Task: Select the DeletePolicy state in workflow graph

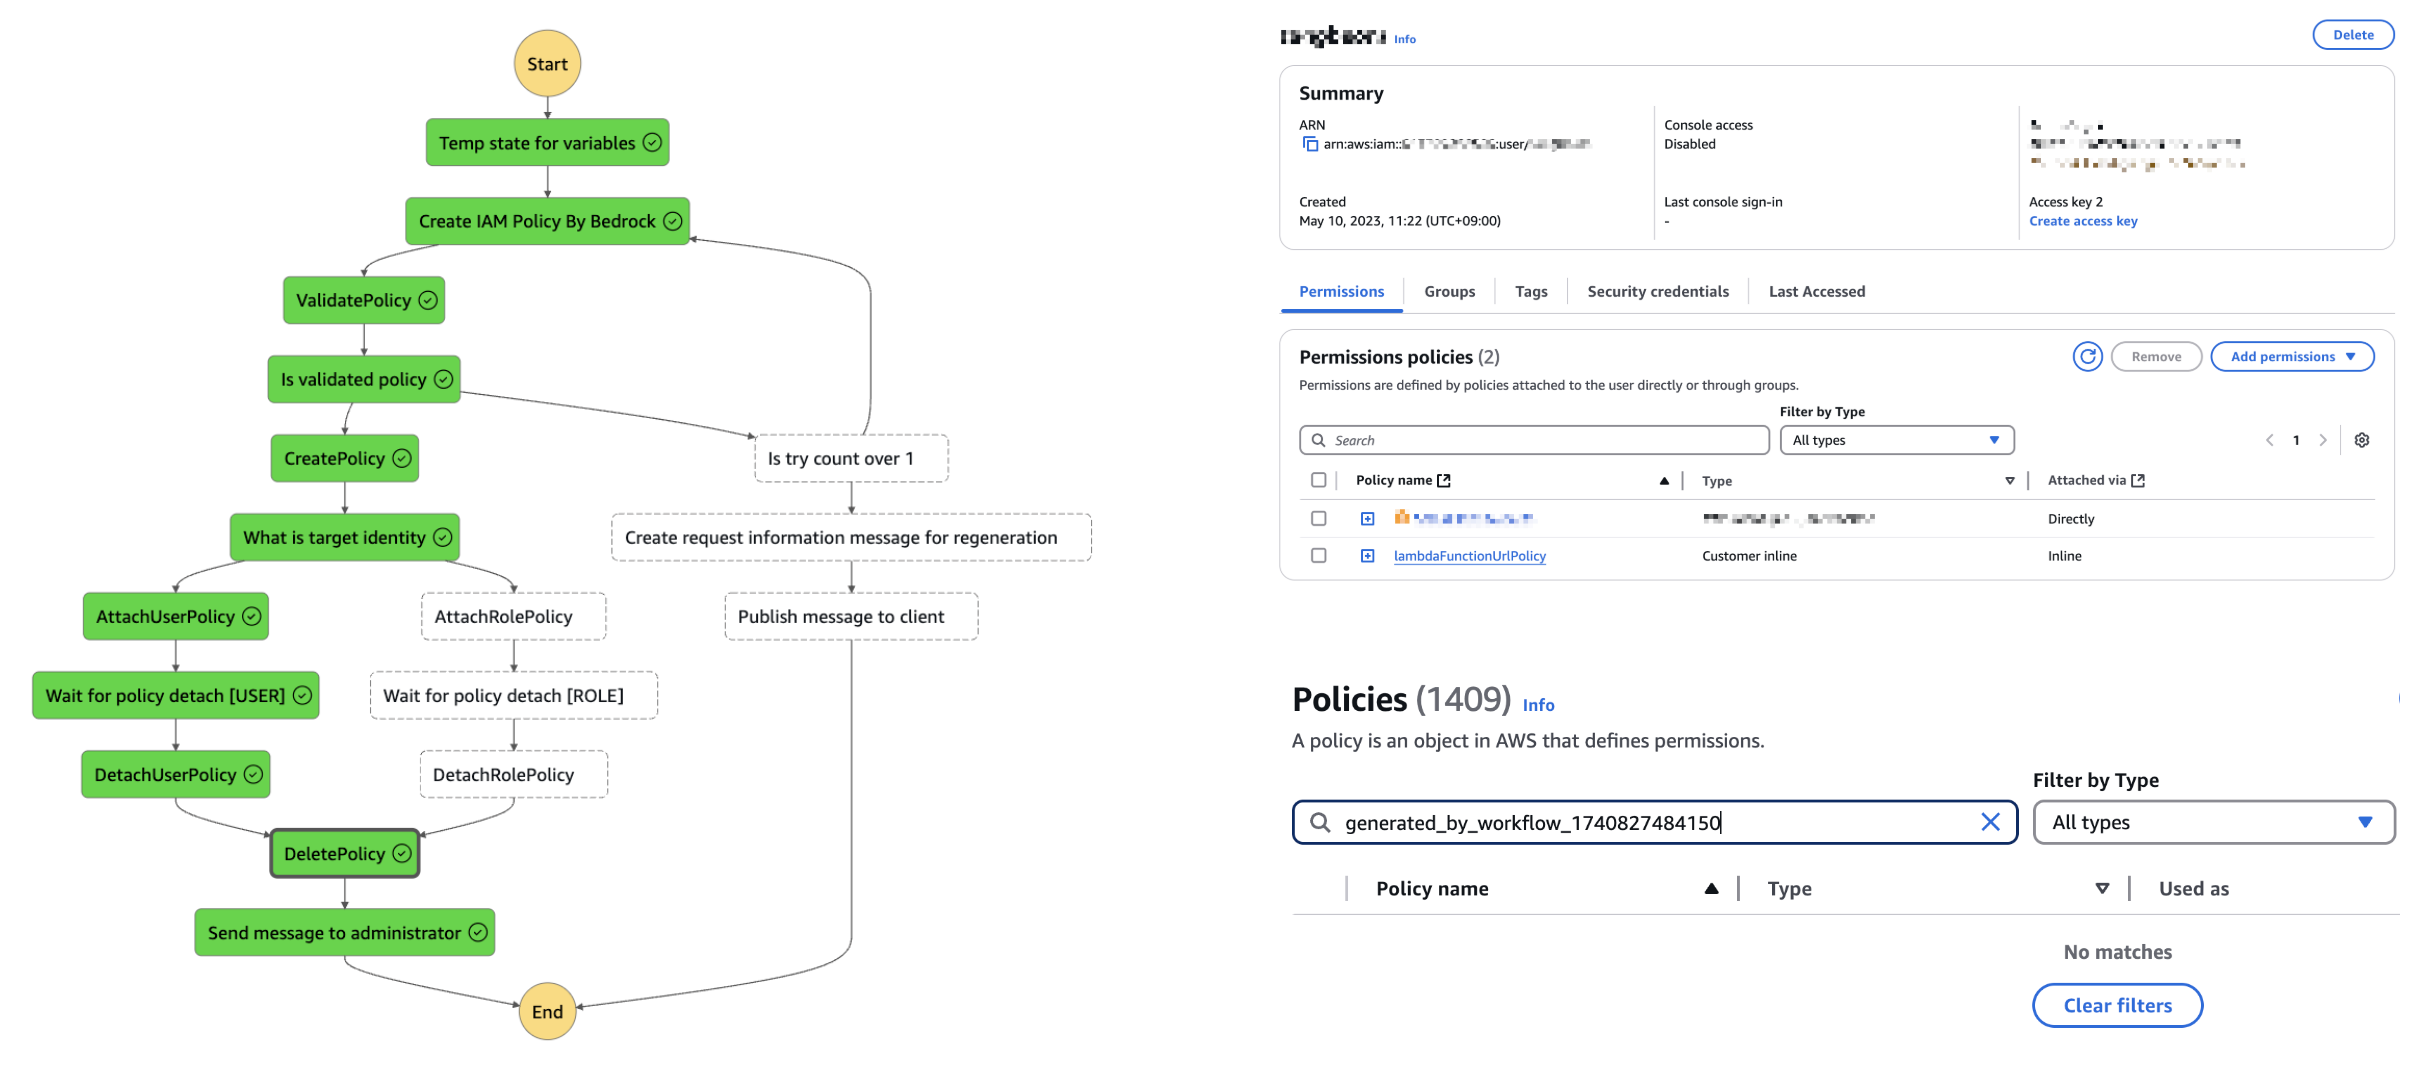Action: coord(345,854)
